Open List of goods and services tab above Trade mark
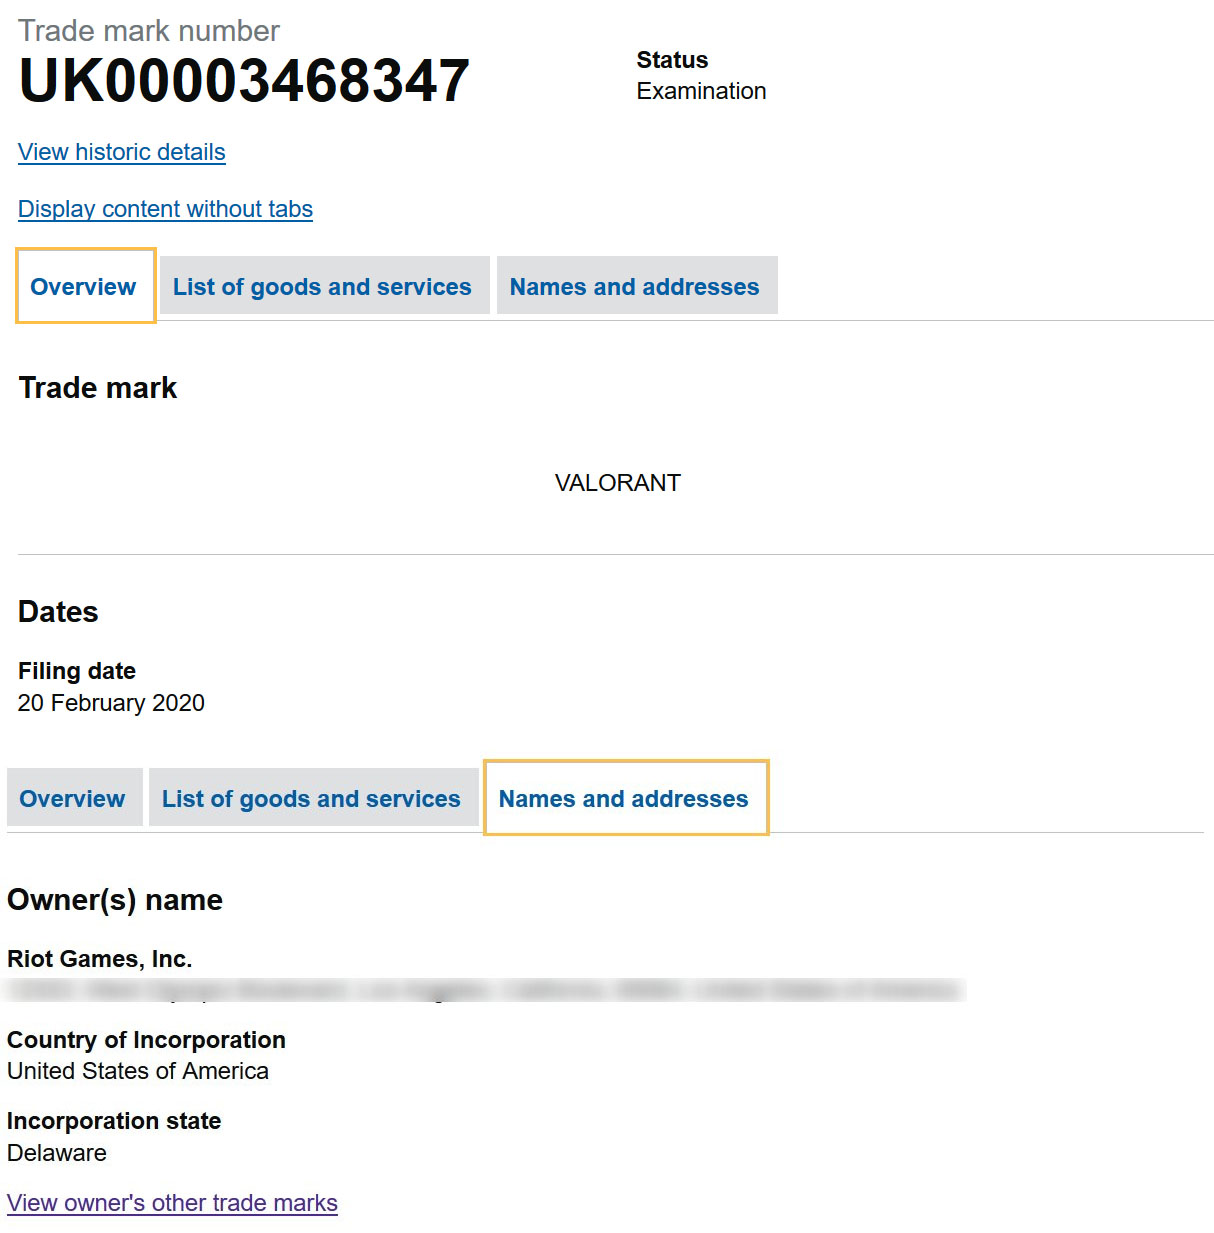This screenshot has width=1214, height=1233. (322, 287)
